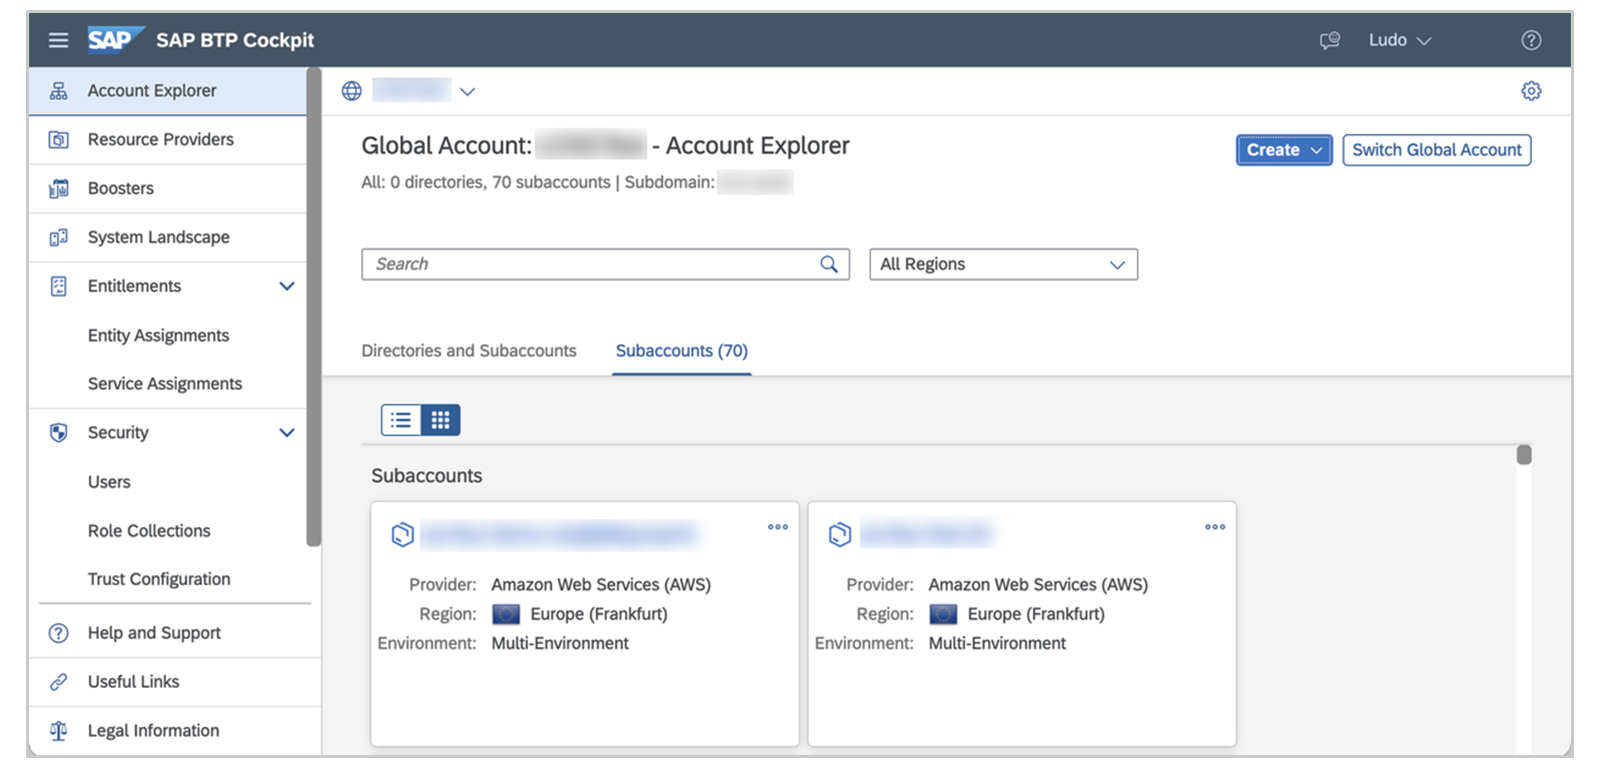Open Useful Links
The image size is (1600, 768).
tap(175, 682)
